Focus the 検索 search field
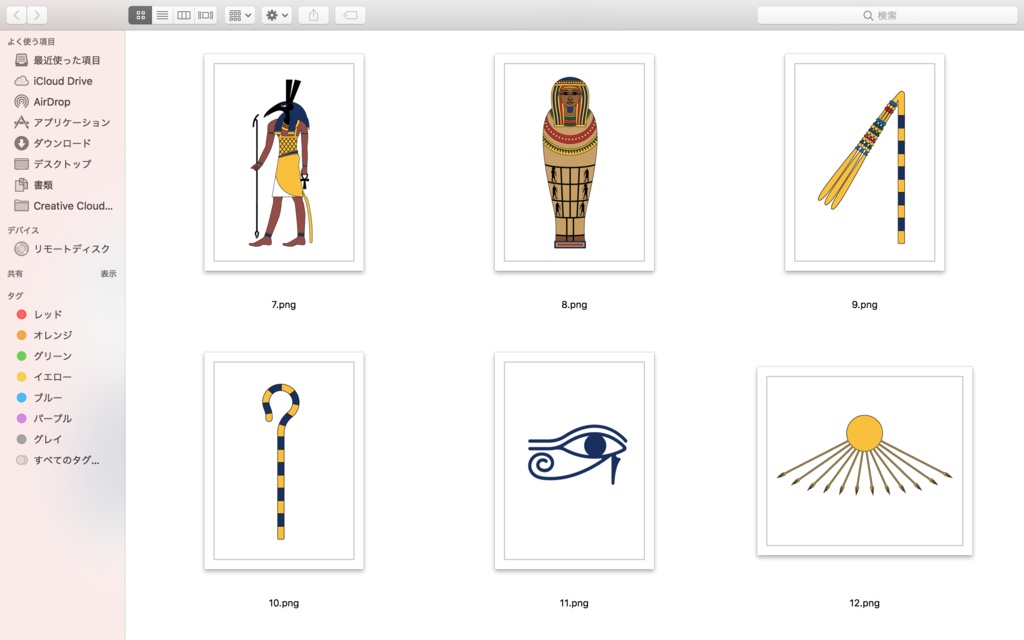 click(x=888, y=15)
